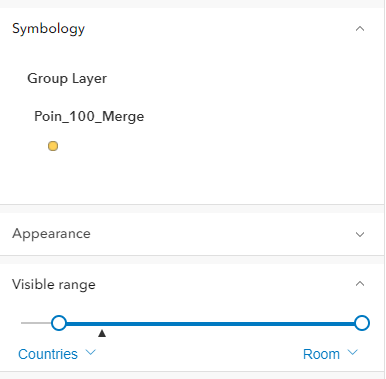Screen dimensions: 386x379
Task: Open the dropdown arrow next to Countries
Action: [90, 352]
